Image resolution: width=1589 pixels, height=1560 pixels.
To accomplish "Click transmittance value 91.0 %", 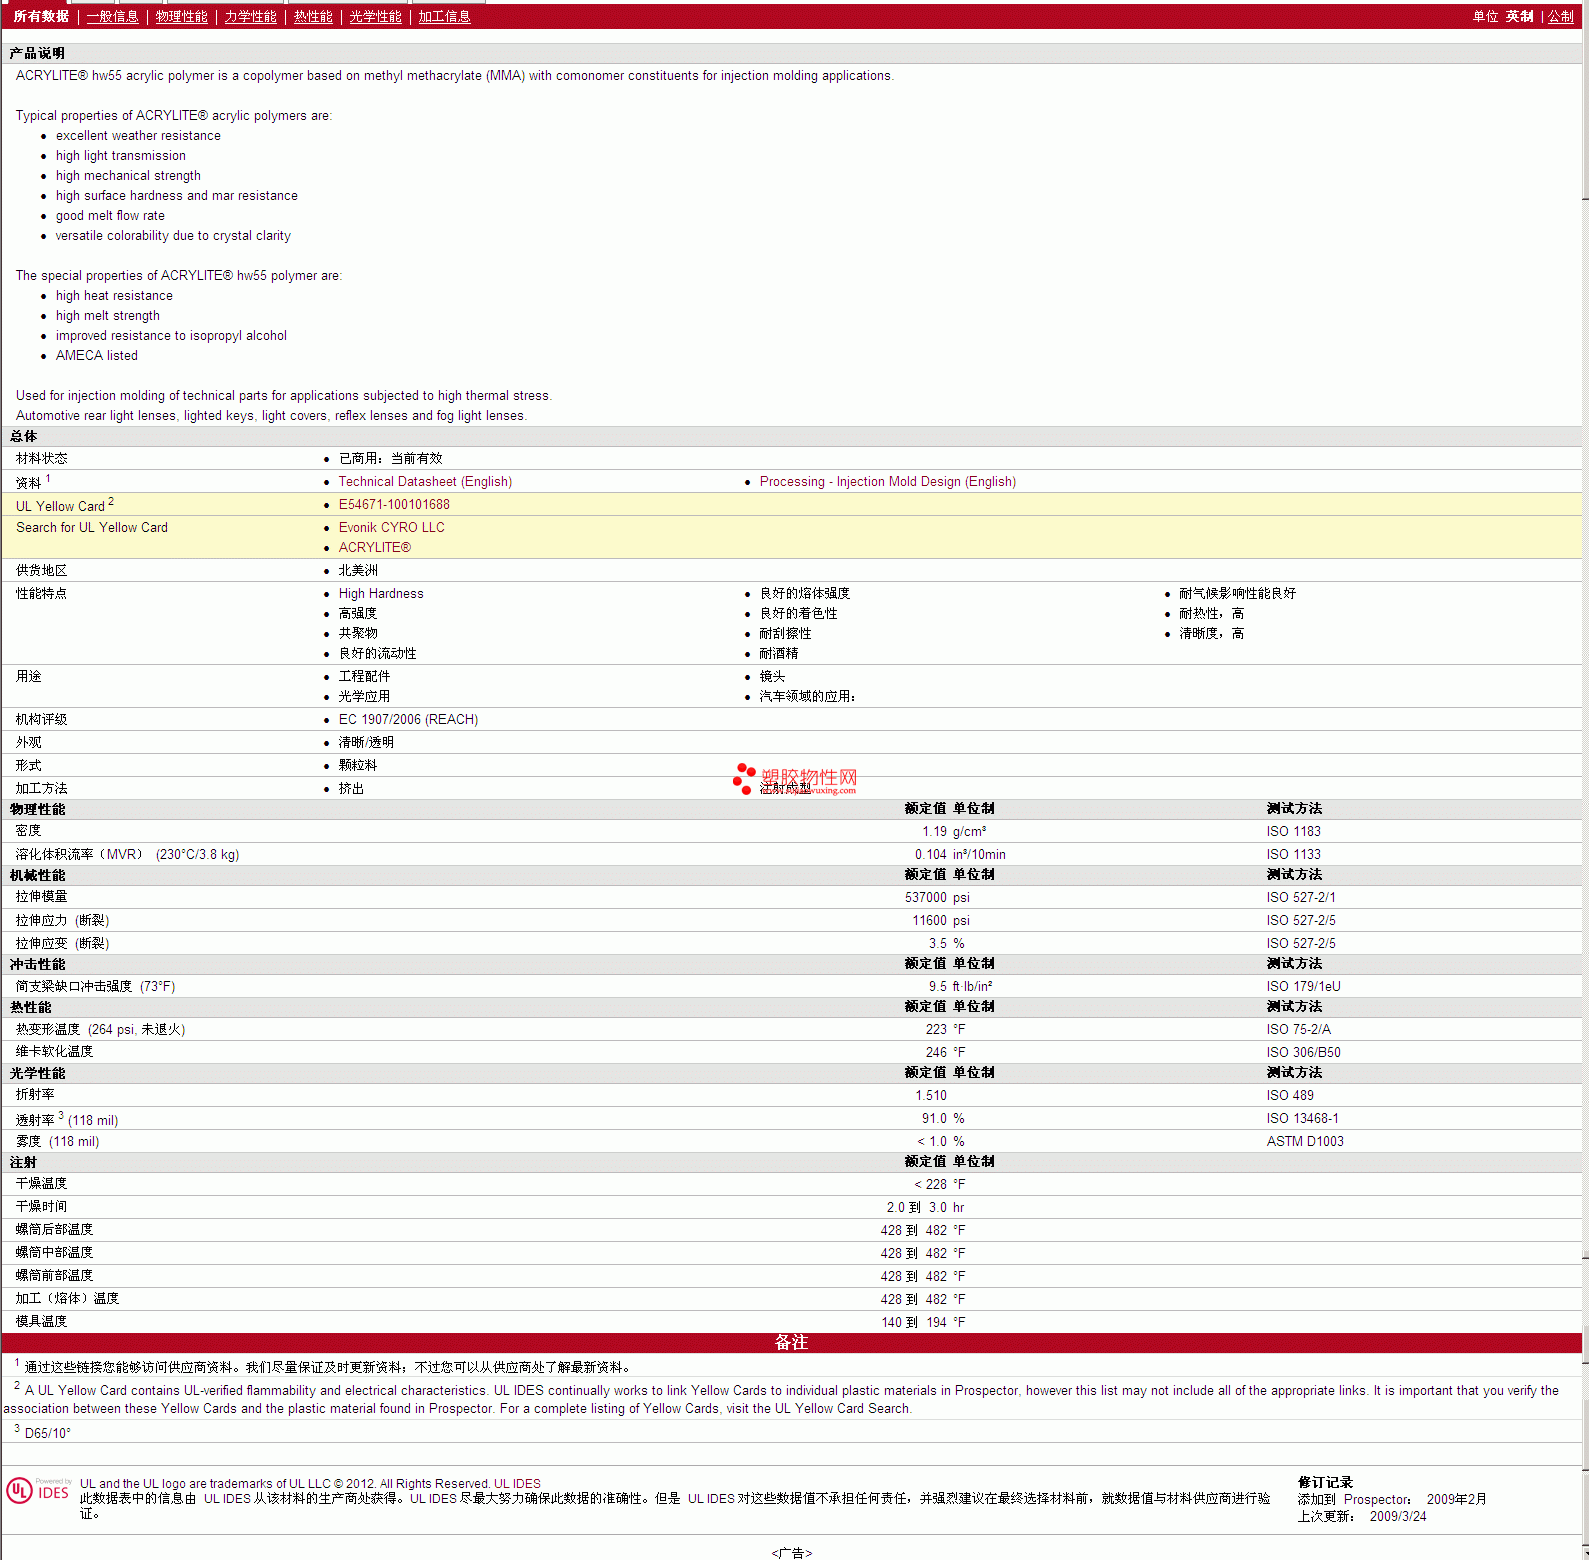I will (943, 1118).
